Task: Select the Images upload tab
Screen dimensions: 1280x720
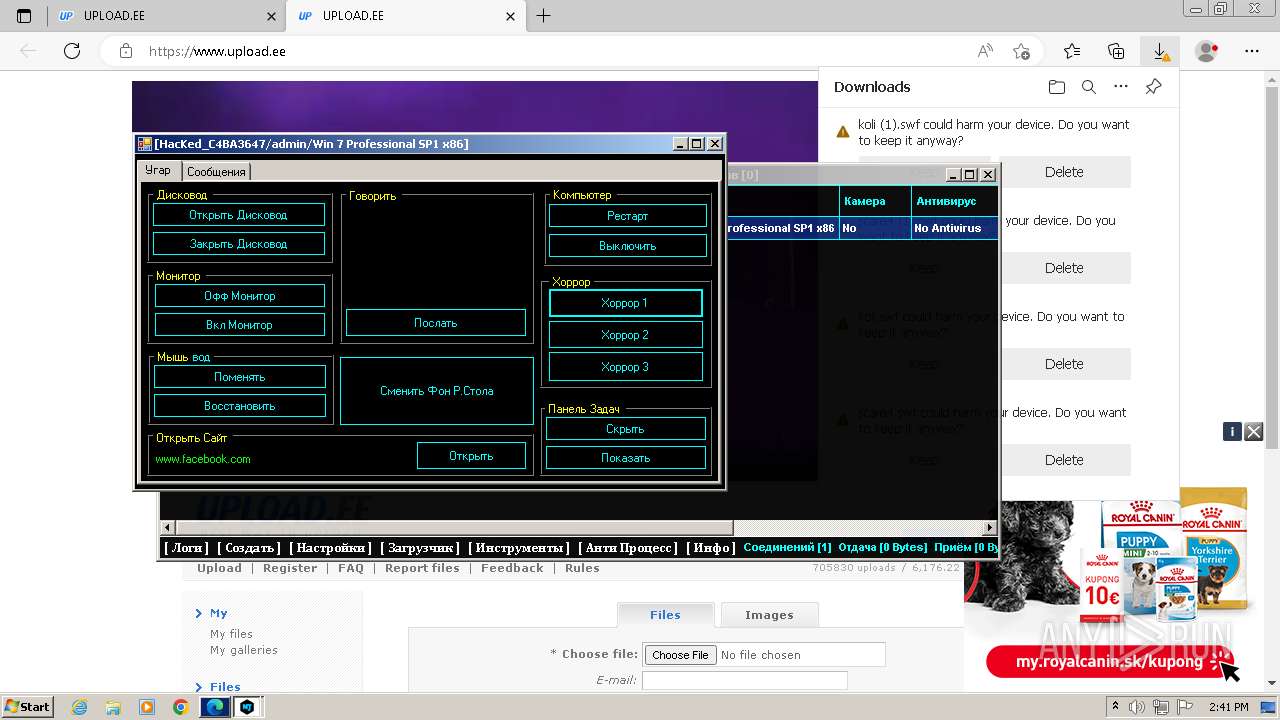Action: pyautogui.click(x=769, y=615)
